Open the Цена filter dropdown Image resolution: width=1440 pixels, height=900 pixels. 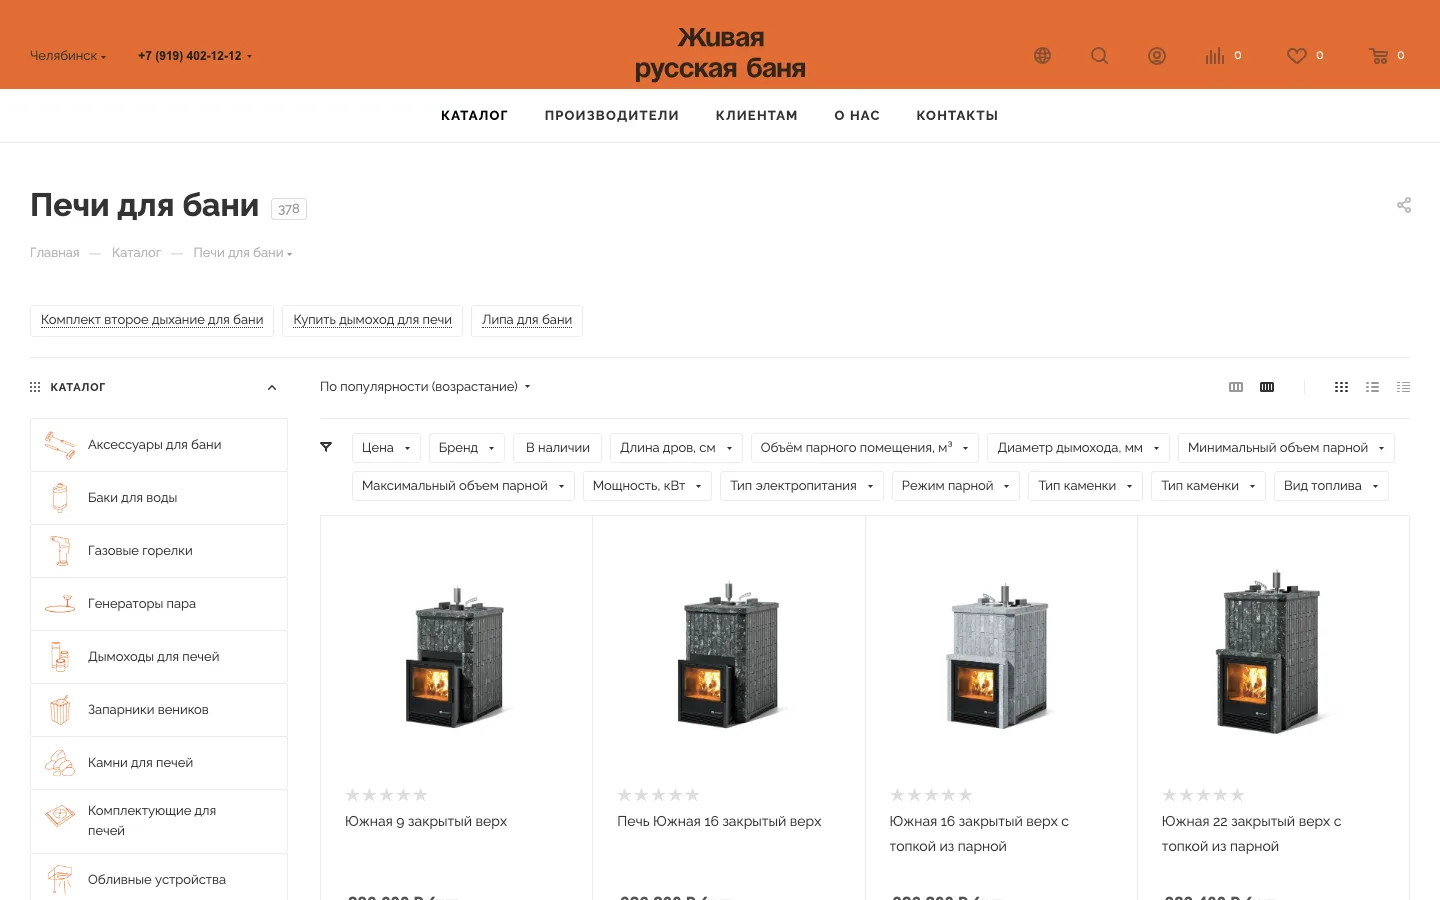[x=386, y=448]
